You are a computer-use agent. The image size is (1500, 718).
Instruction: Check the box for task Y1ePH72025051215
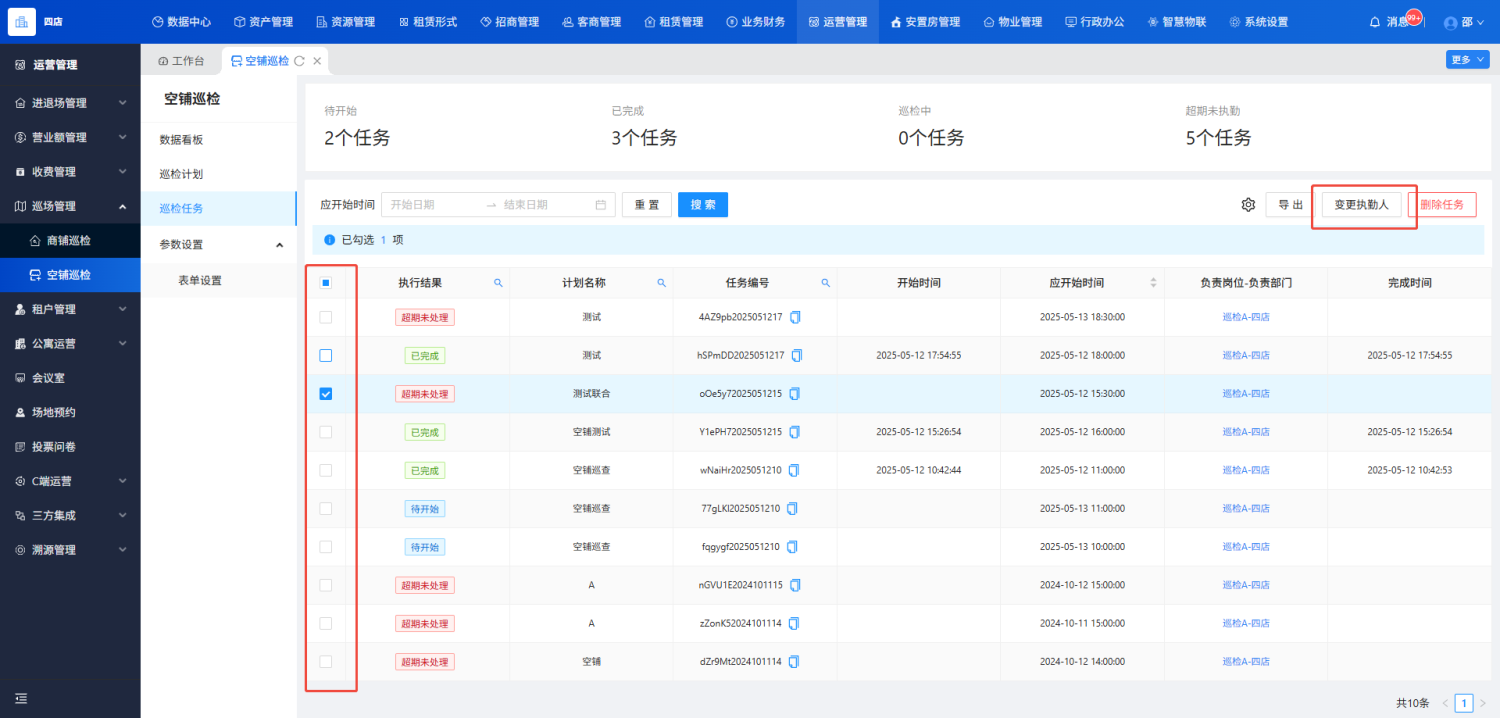pyautogui.click(x=326, y=432)
